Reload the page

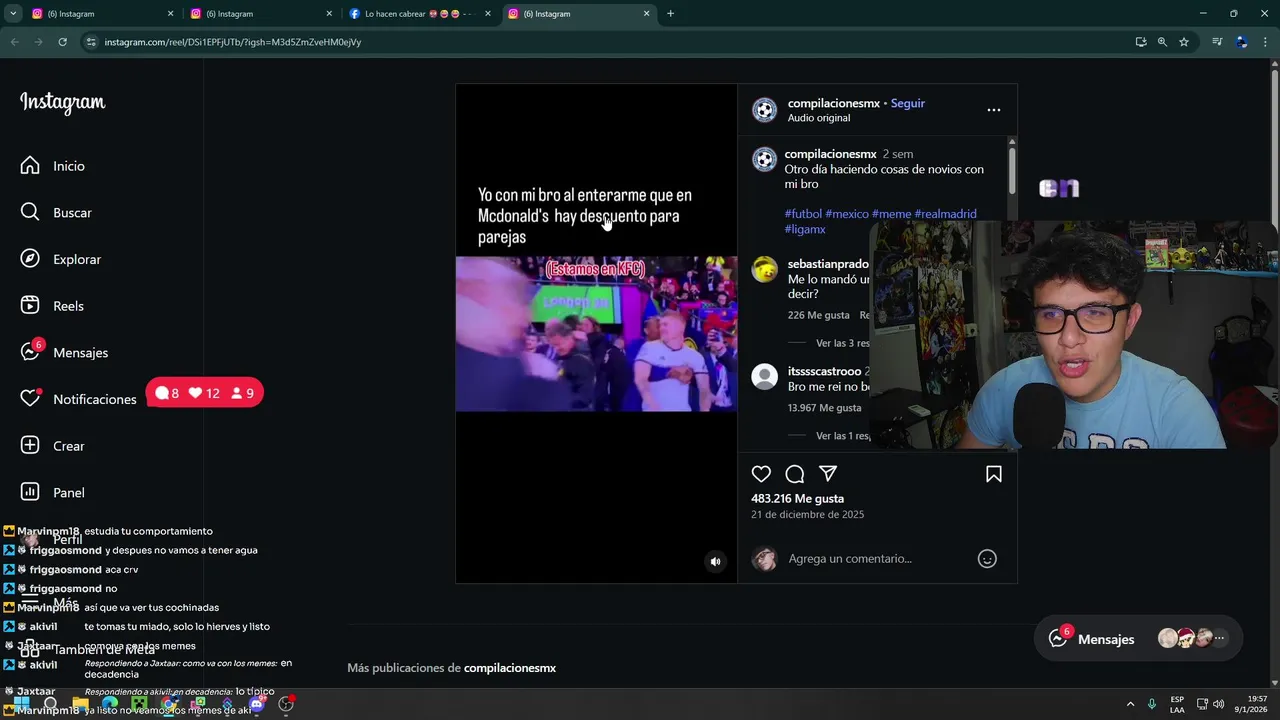pyautogui.click(x=62, y=42)
